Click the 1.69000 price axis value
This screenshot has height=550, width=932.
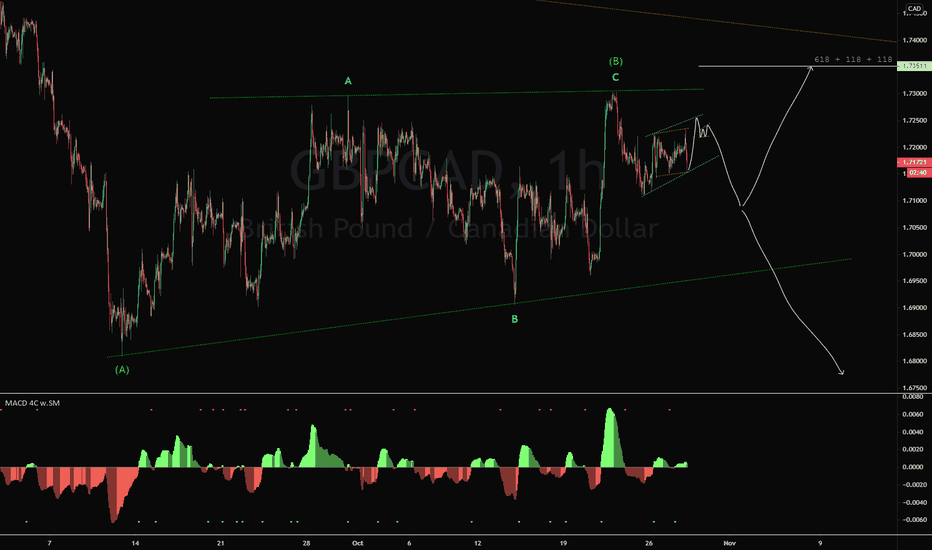point(915,308)
